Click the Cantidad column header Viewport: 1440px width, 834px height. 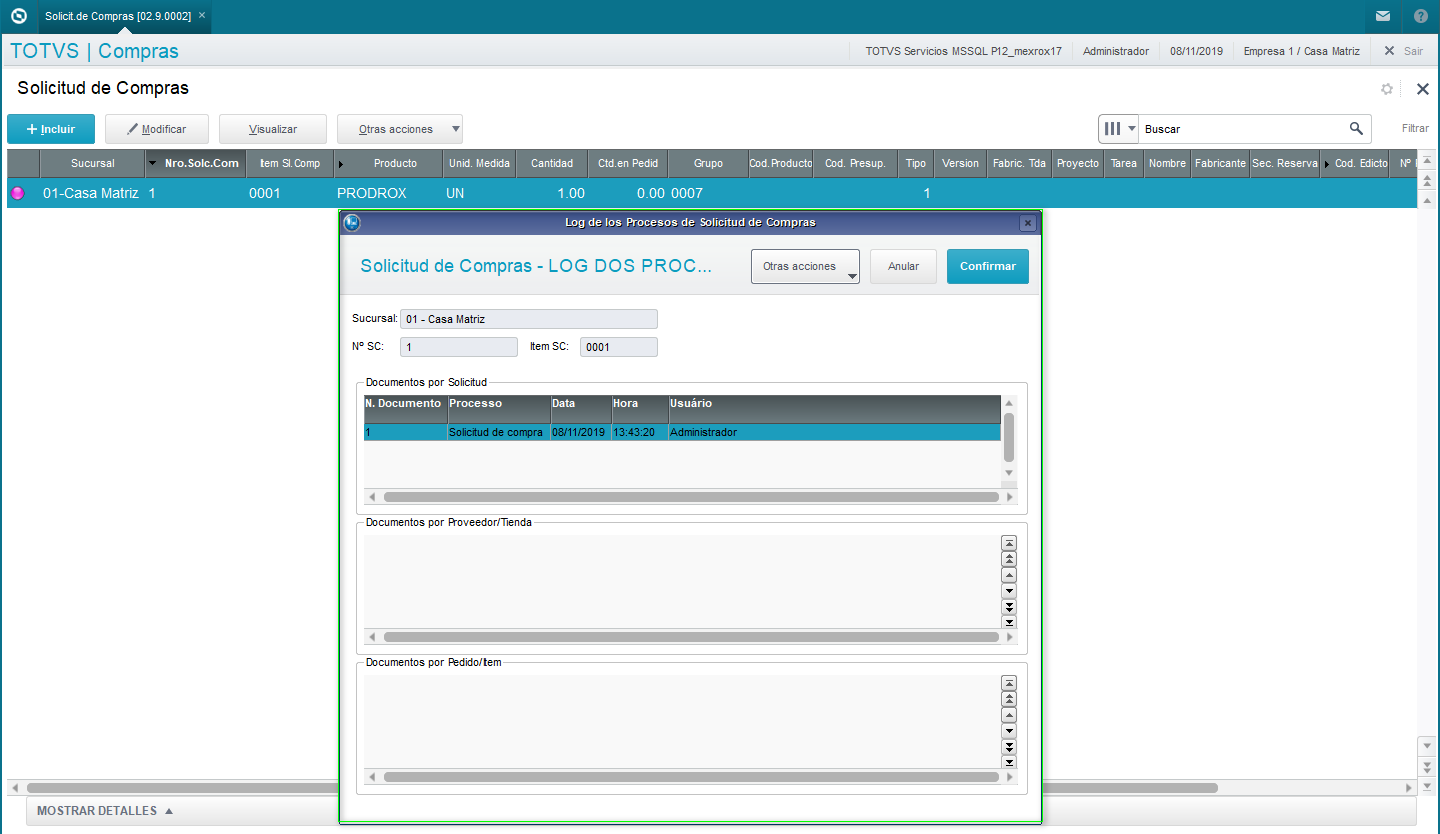pos(552,163)
